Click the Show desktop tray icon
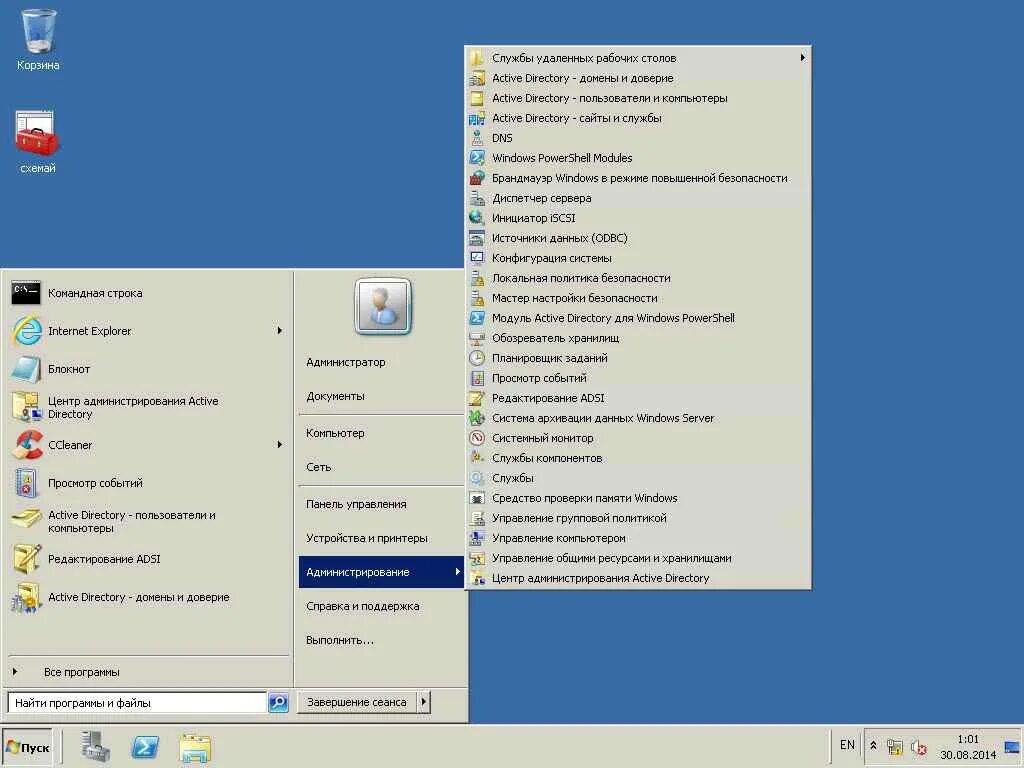 1012,746
